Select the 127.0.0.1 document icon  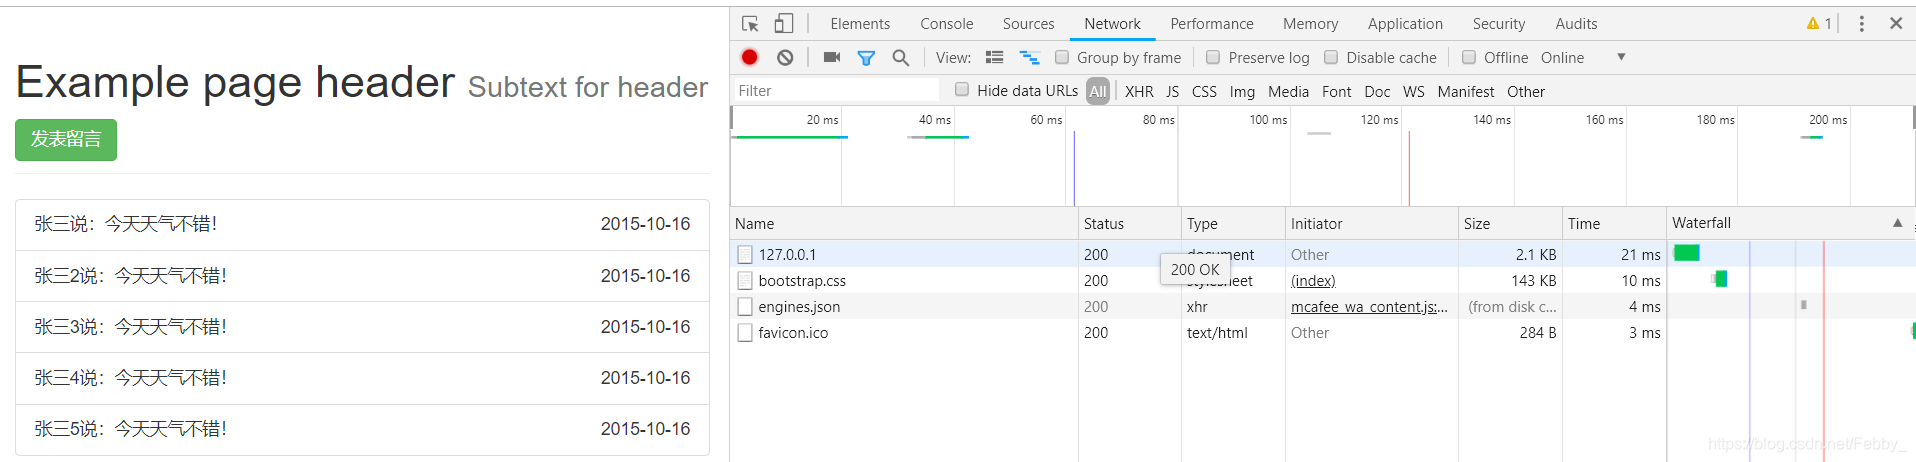coord(744,254)
